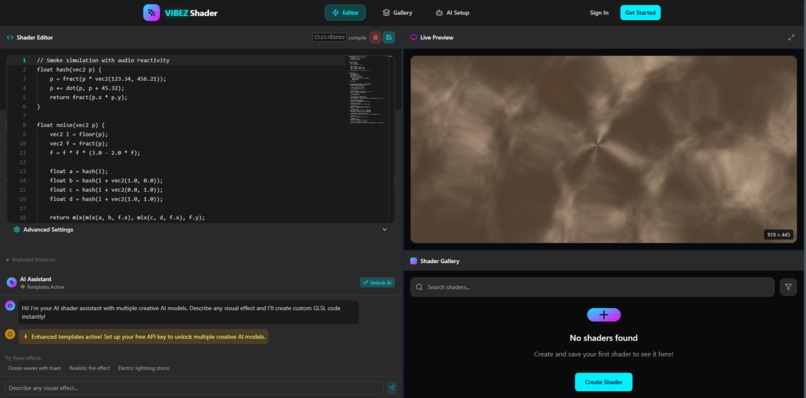Click the "No shaders found" heading
Image resolution: width=806 pixels, height=398 pixels.
[x=603, y=338]
